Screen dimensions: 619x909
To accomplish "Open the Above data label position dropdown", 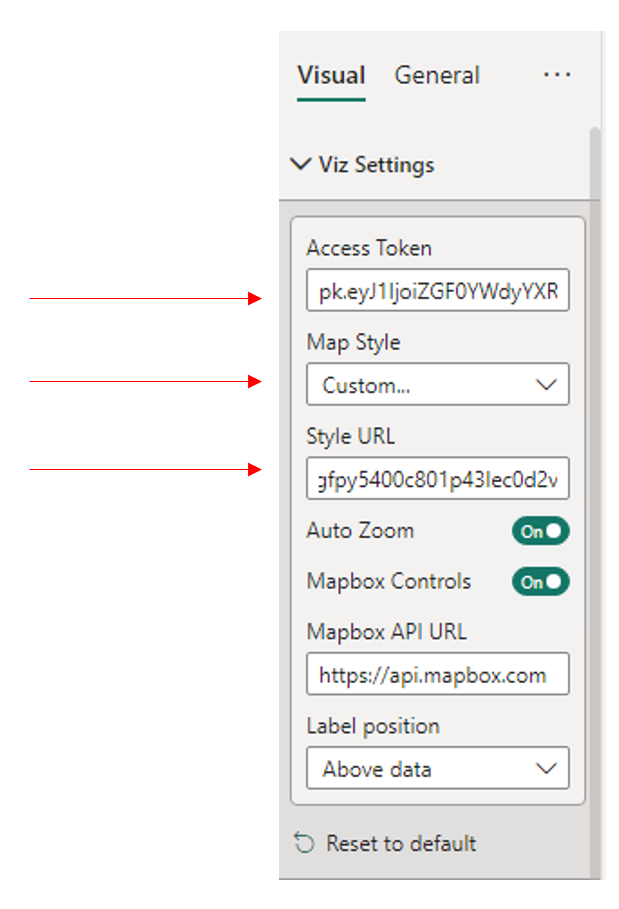I will (x=438, y=768).
